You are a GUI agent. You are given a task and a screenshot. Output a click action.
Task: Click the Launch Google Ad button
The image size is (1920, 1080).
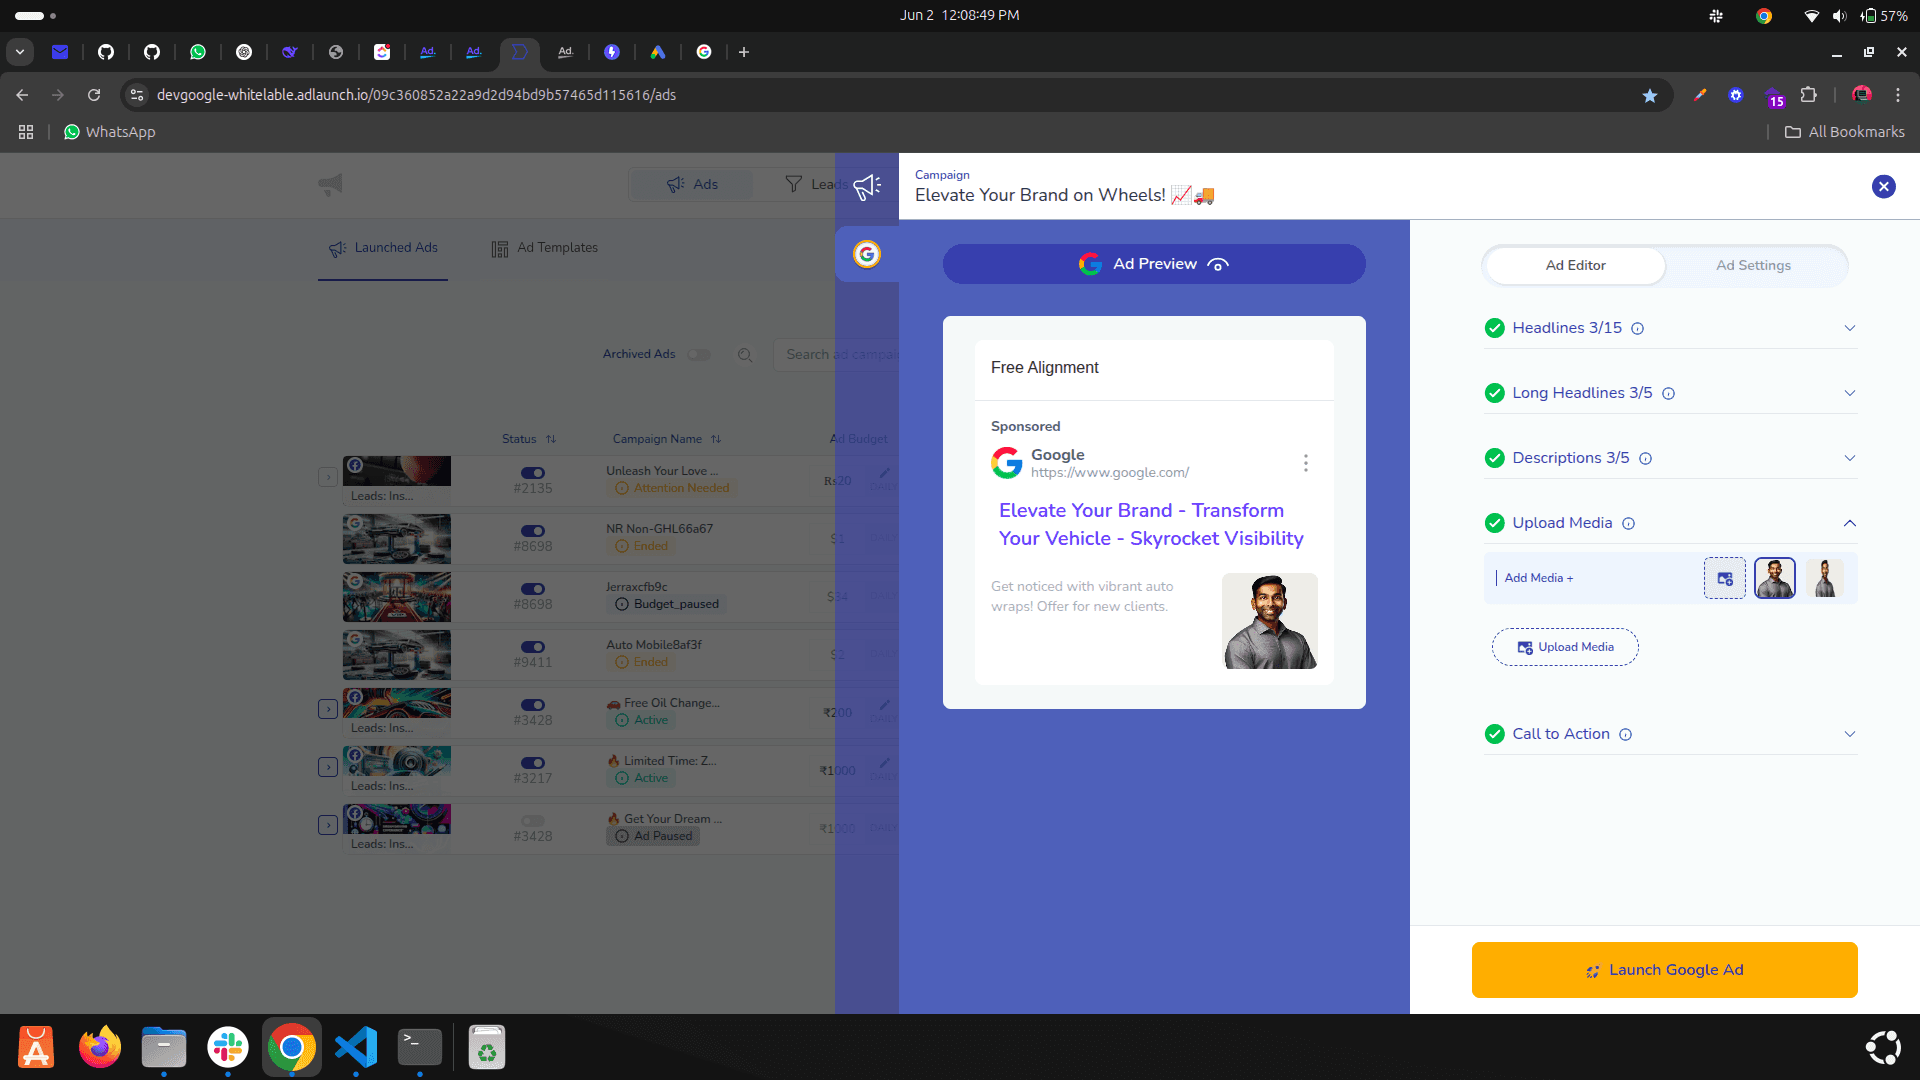click(x=1665, y=970)
